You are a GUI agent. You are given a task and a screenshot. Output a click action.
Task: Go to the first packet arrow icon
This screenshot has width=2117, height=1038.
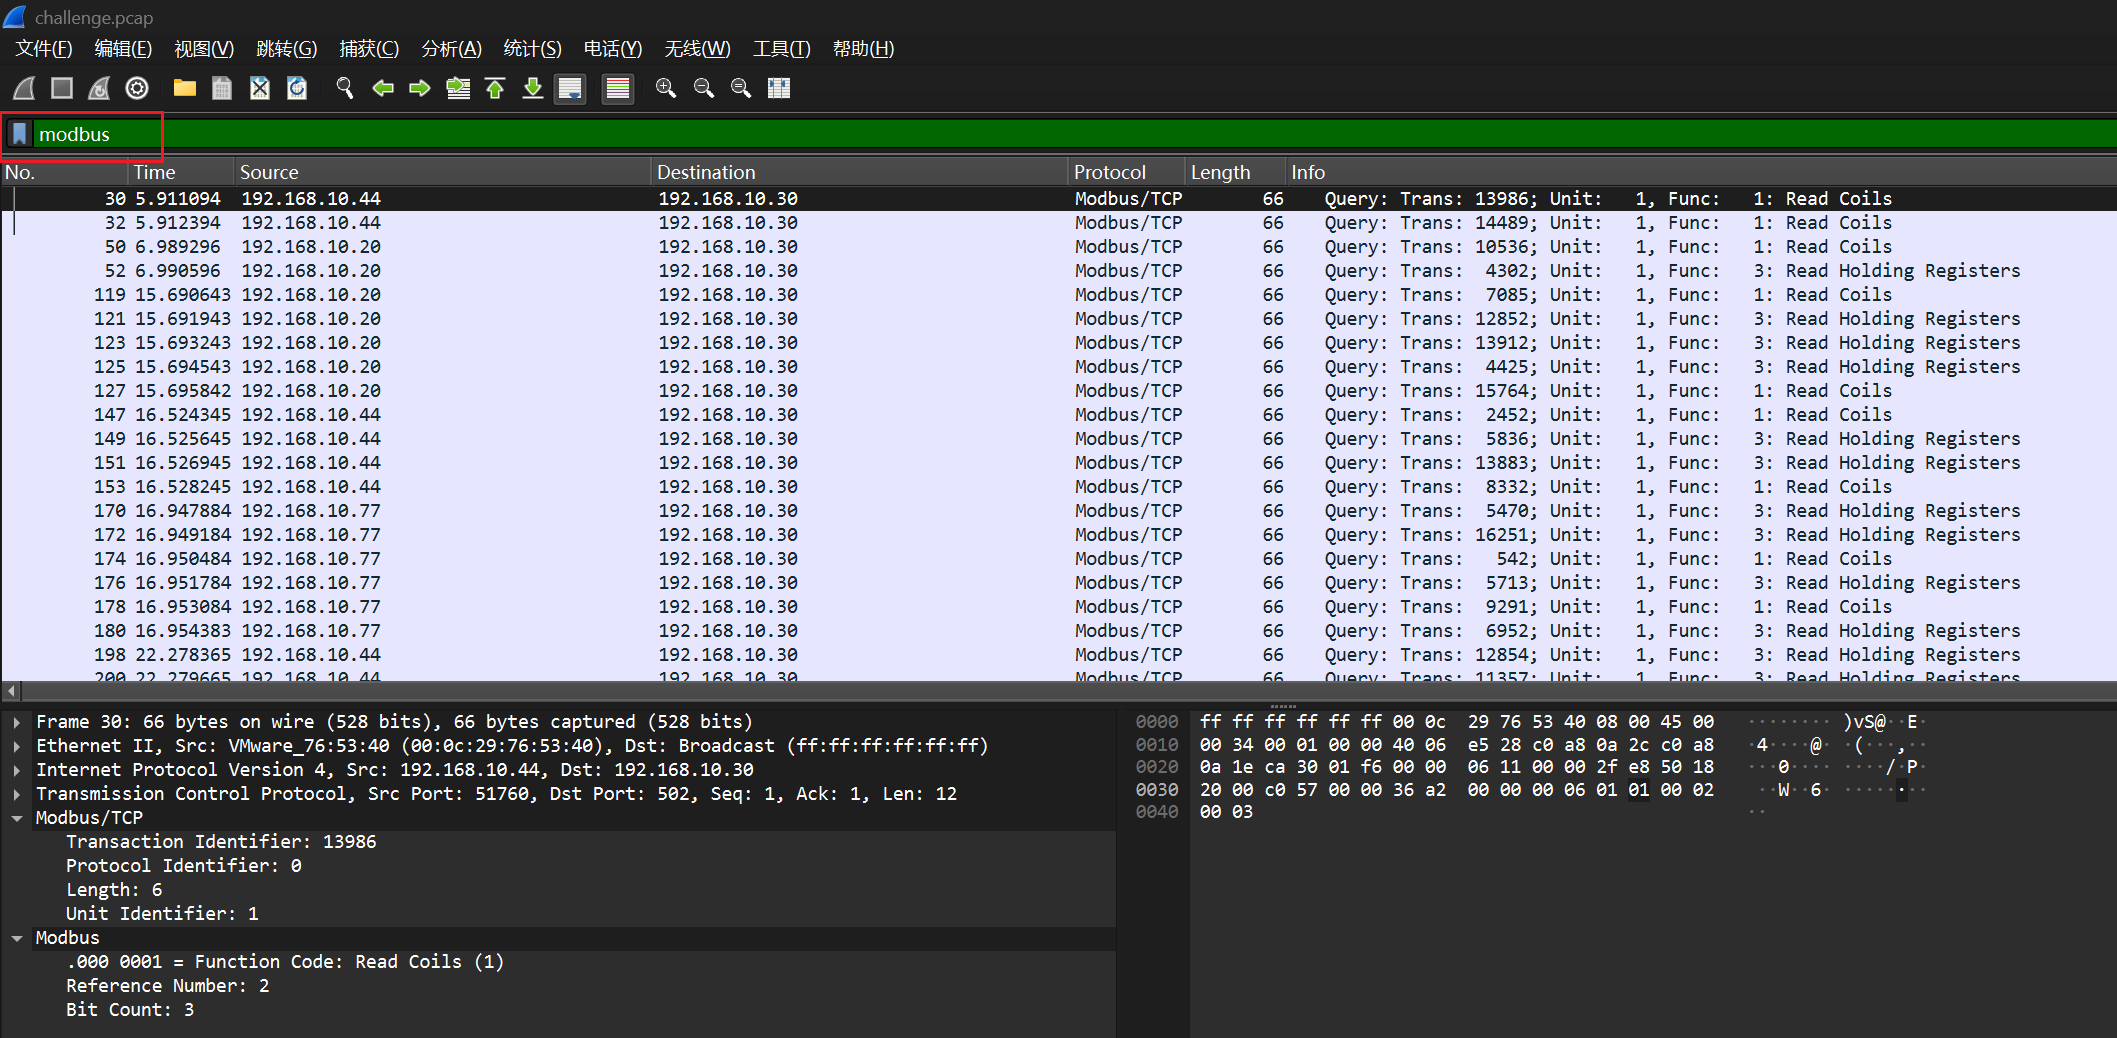pos(495,89)
